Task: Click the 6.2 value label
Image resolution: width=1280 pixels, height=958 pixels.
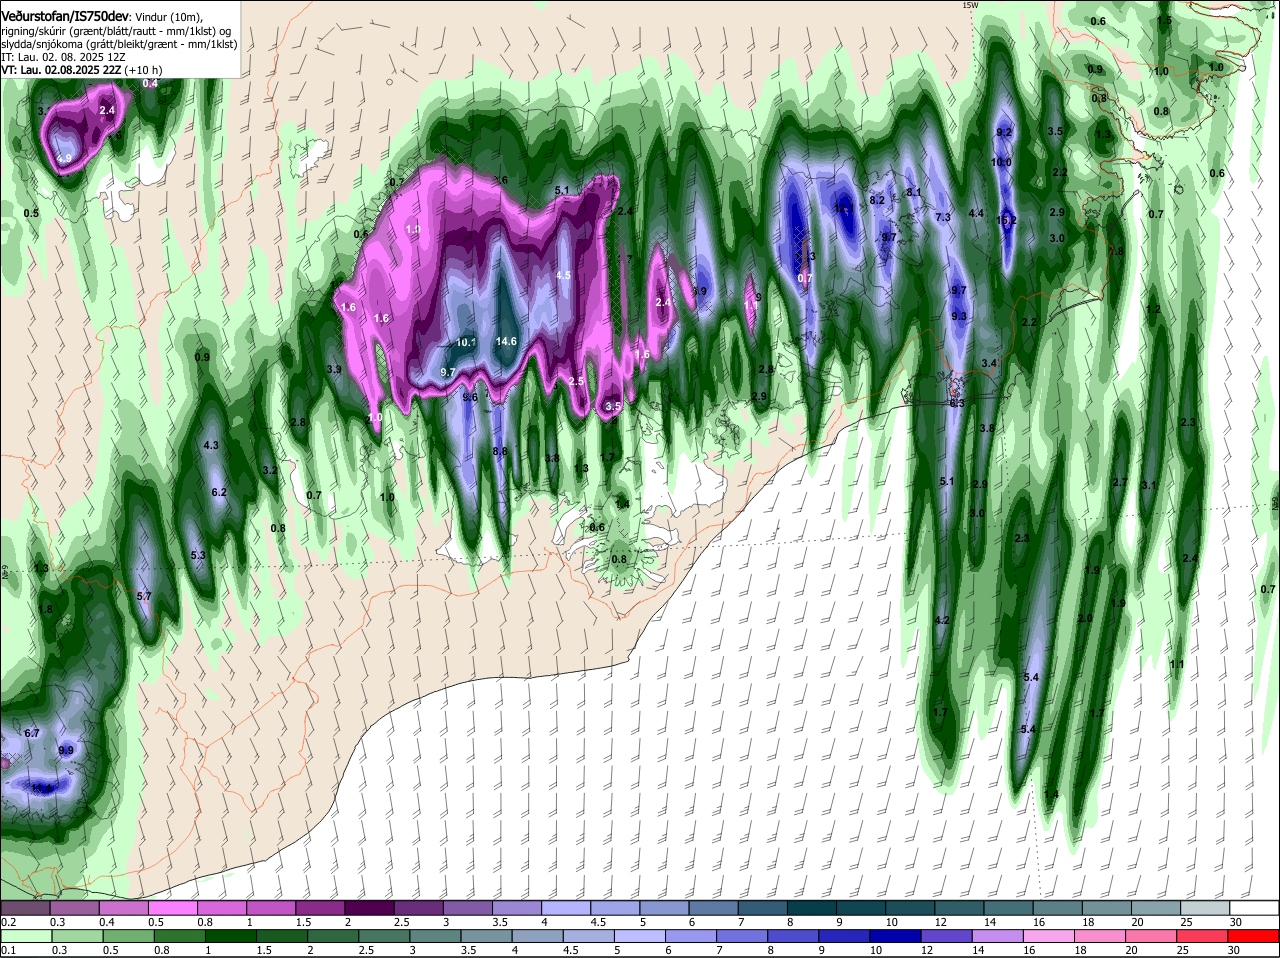Action: [219, 492]
